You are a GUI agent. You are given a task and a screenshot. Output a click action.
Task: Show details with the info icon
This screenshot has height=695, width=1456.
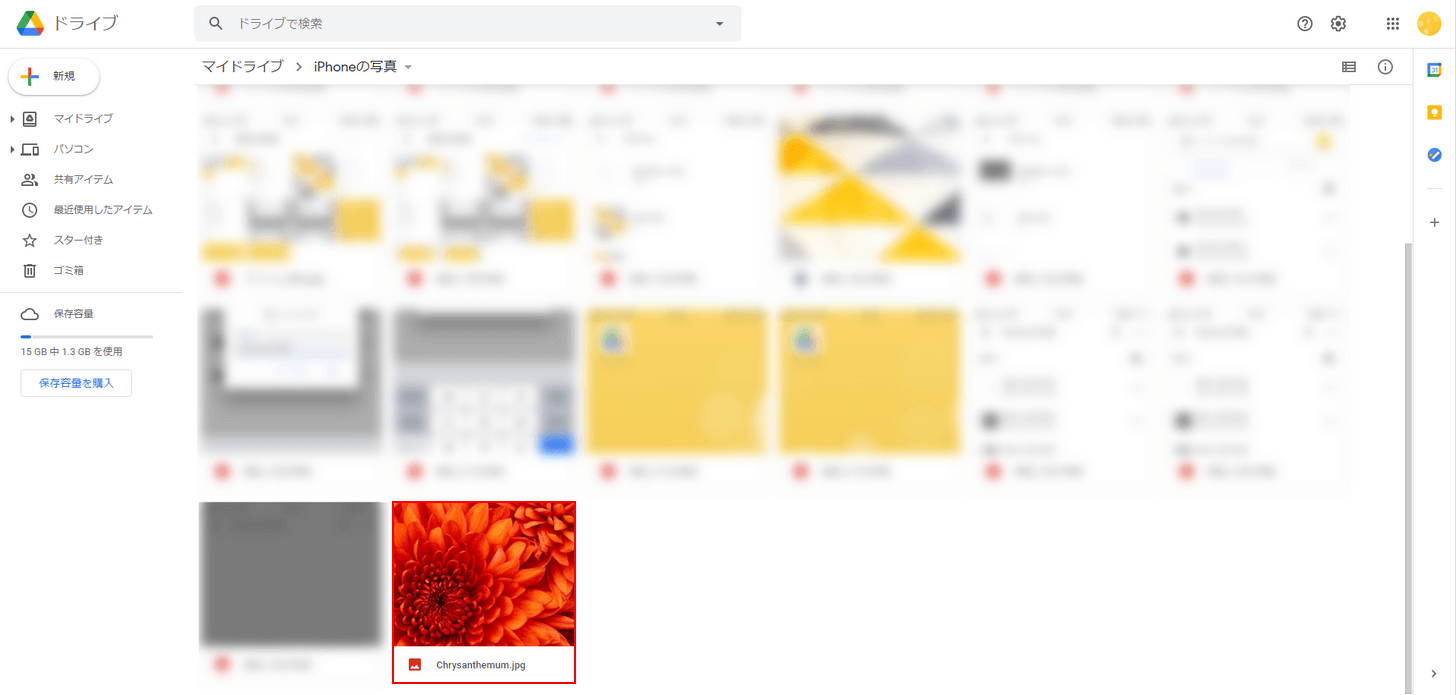(1385, 67)
